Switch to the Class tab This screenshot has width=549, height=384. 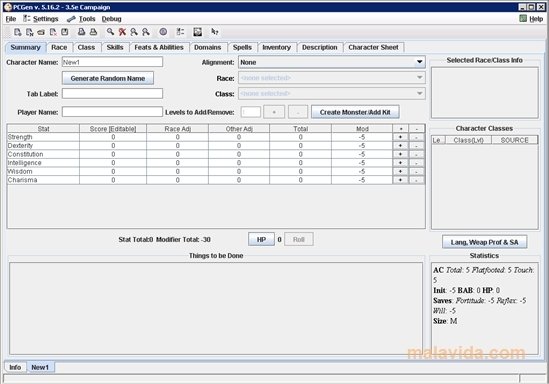86,47
